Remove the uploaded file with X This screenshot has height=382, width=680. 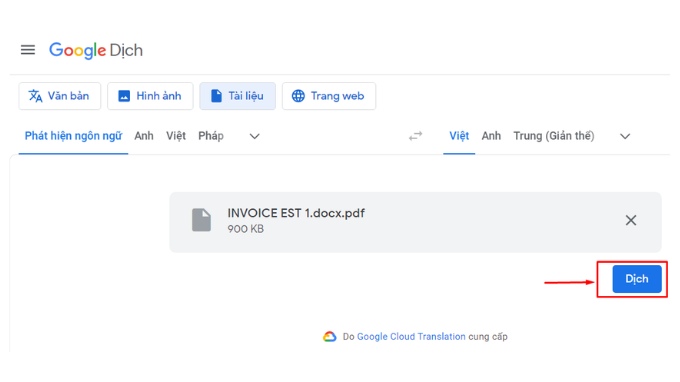tap(631, 220)
